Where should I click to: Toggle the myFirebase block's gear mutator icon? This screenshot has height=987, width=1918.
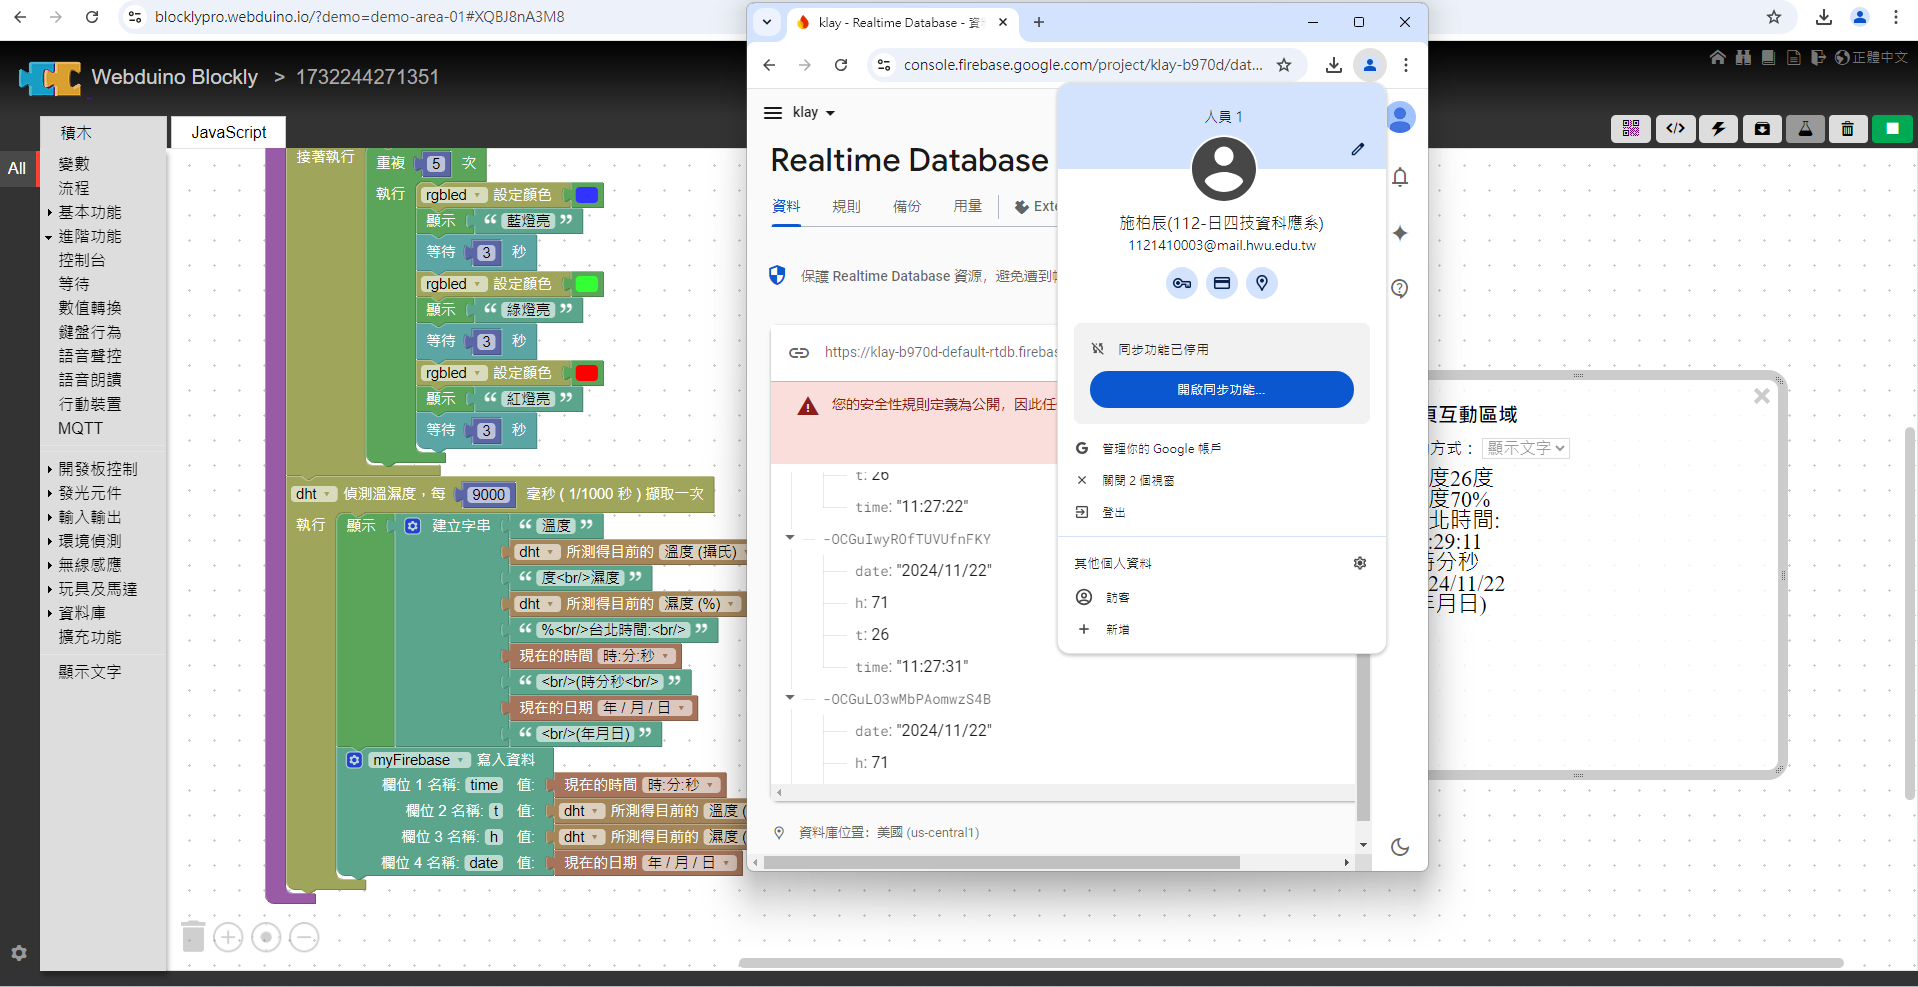pyautogui.click(x=354, y=760)
